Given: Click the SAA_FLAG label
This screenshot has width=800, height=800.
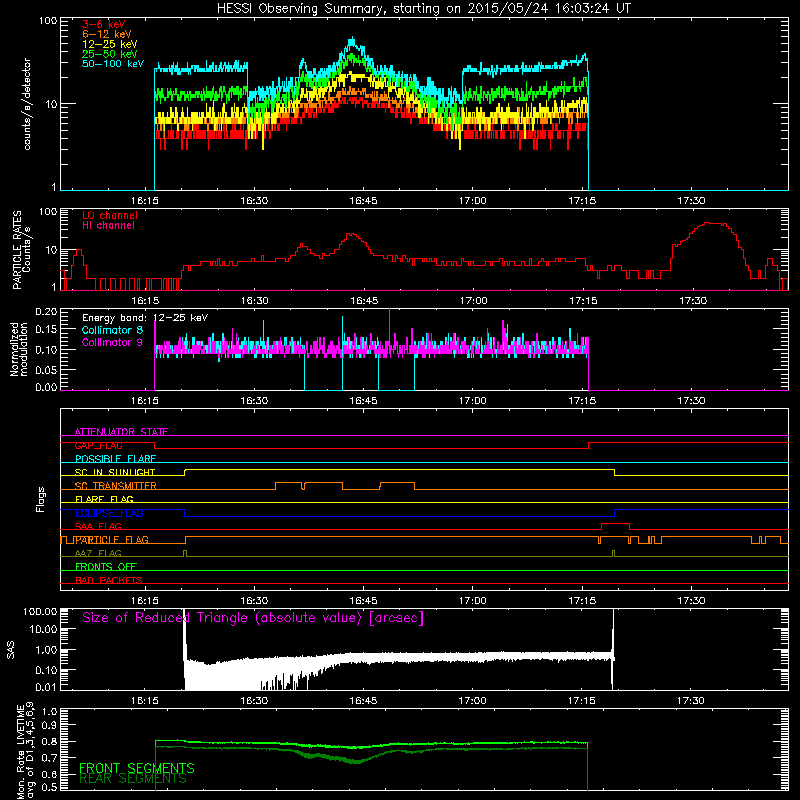Looking at the screenshot, I should [98, 526].
